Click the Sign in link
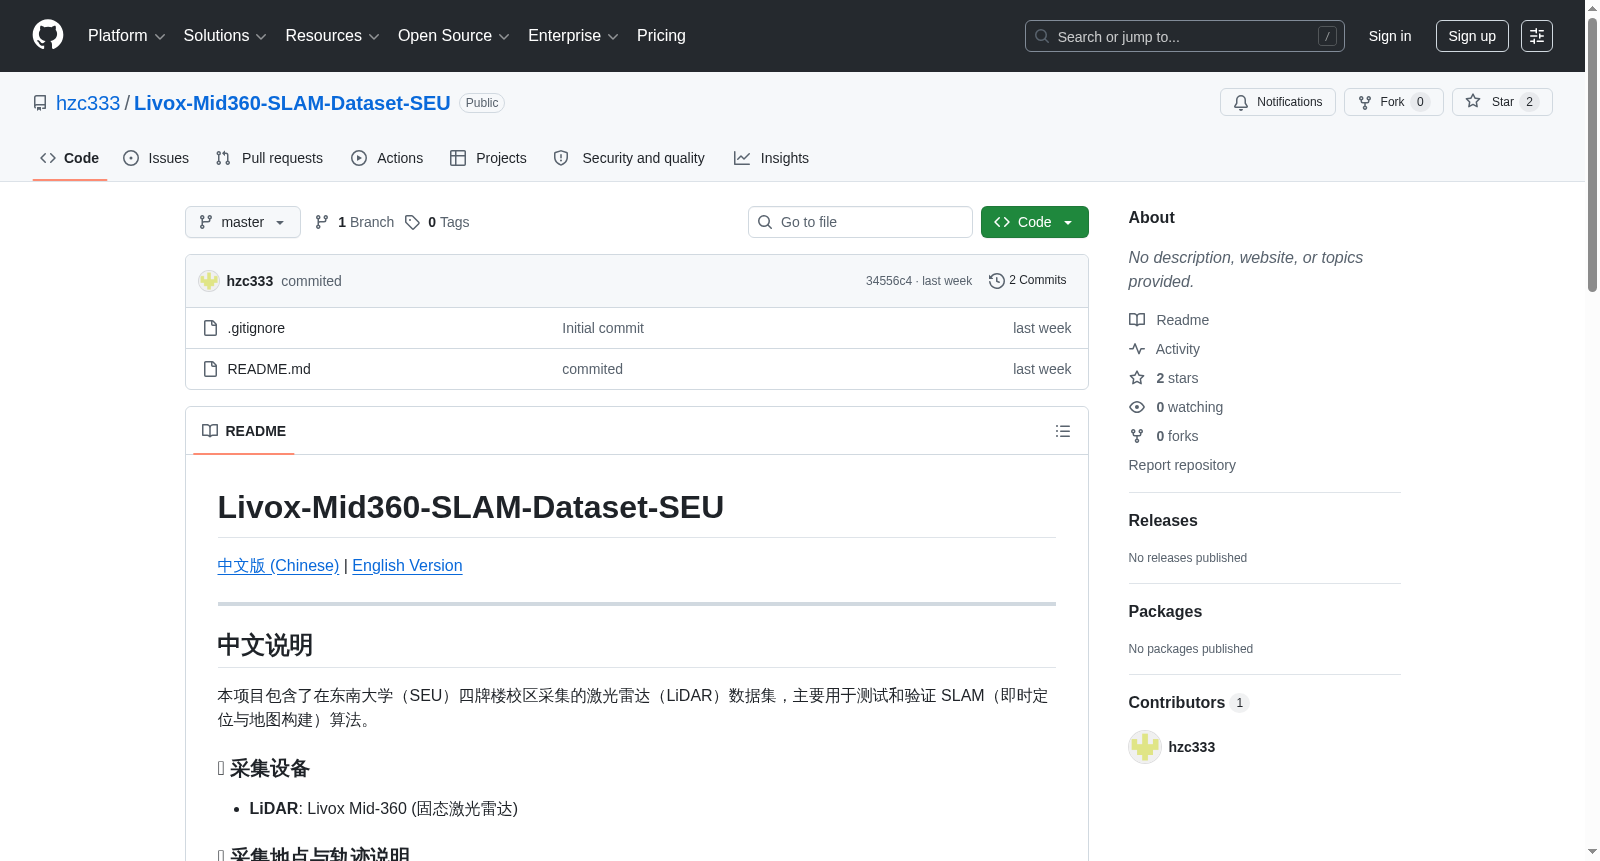 pyautogui.click(x=1390, y=36)
